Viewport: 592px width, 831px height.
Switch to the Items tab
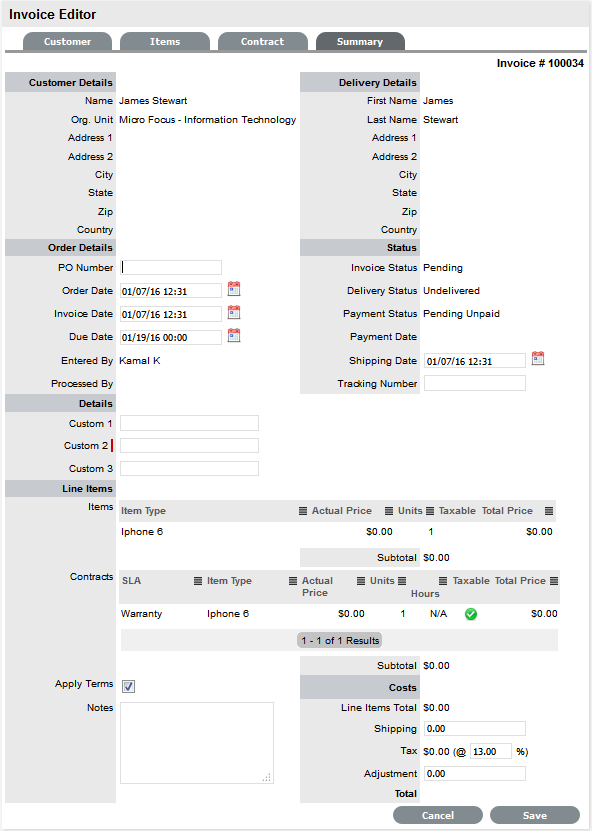164,42
